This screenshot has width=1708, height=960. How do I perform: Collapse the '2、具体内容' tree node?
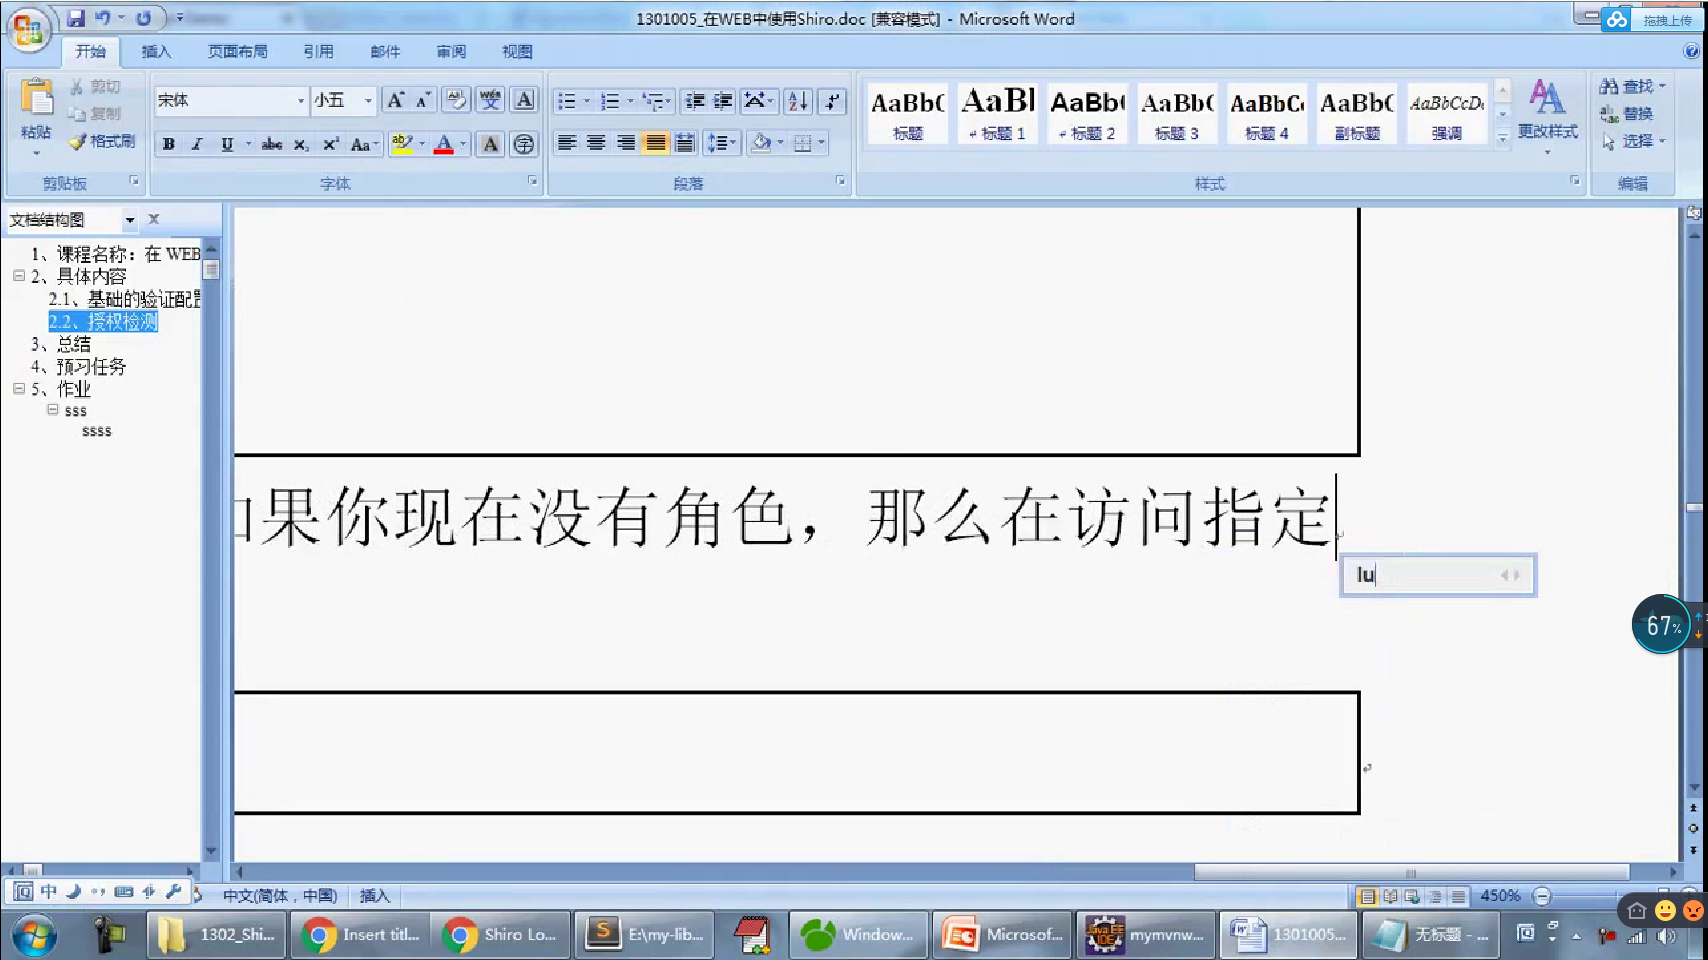coord(19,276)
